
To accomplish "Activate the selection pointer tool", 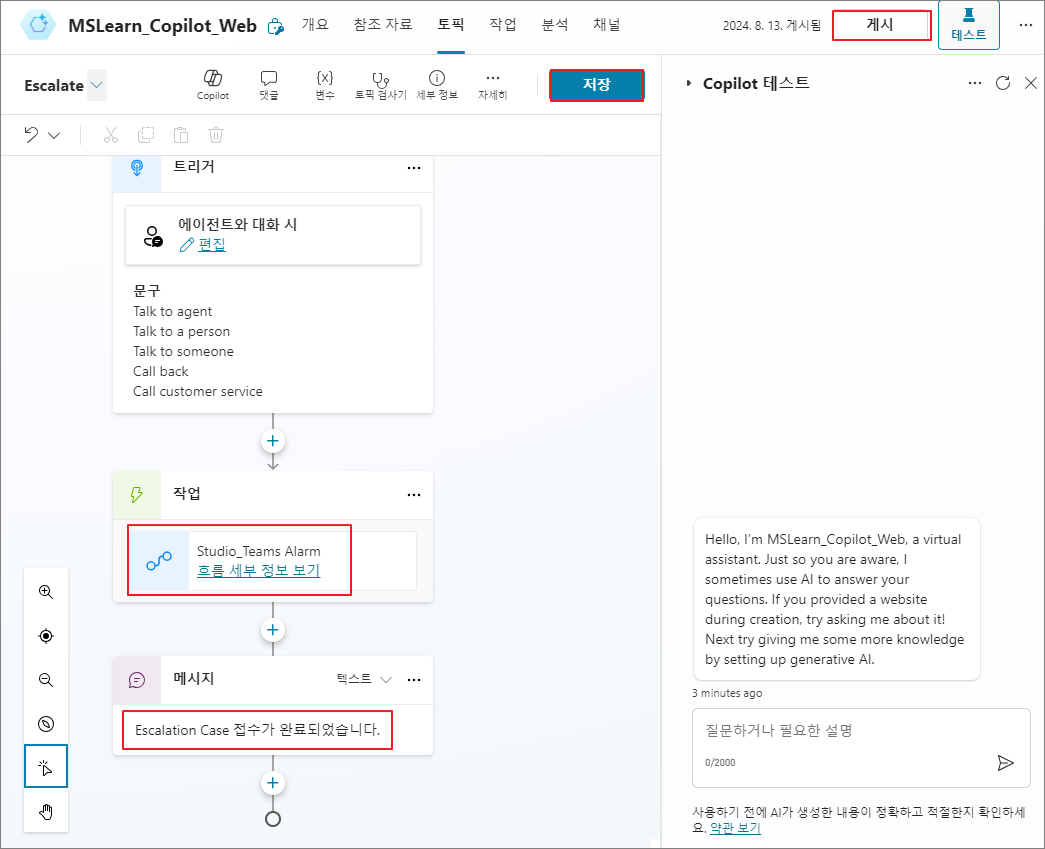I will pos(46,766).
